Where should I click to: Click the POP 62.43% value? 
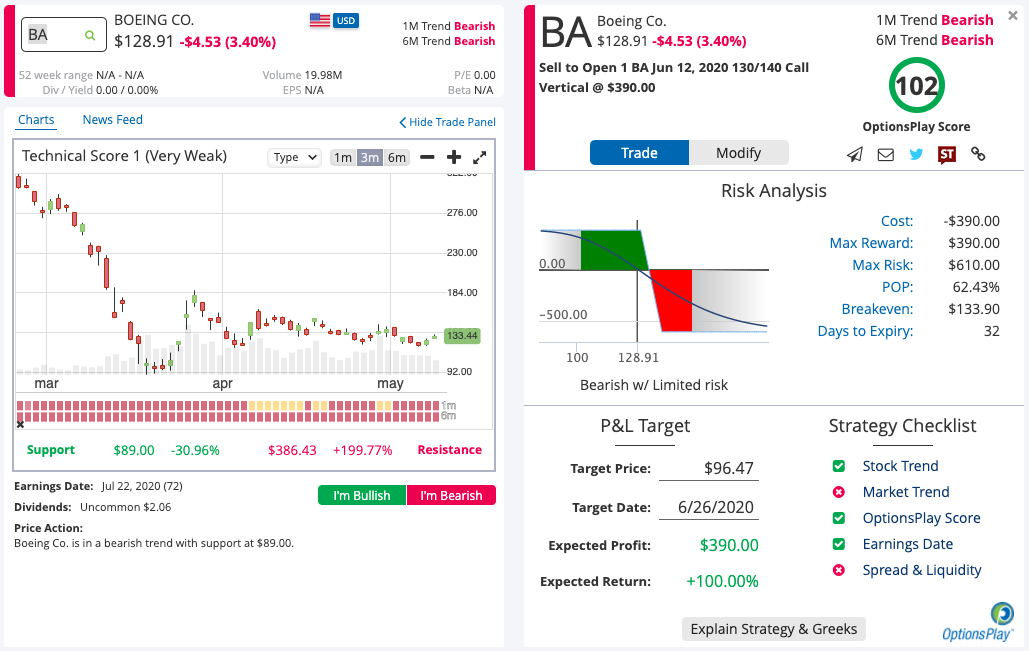976,287
